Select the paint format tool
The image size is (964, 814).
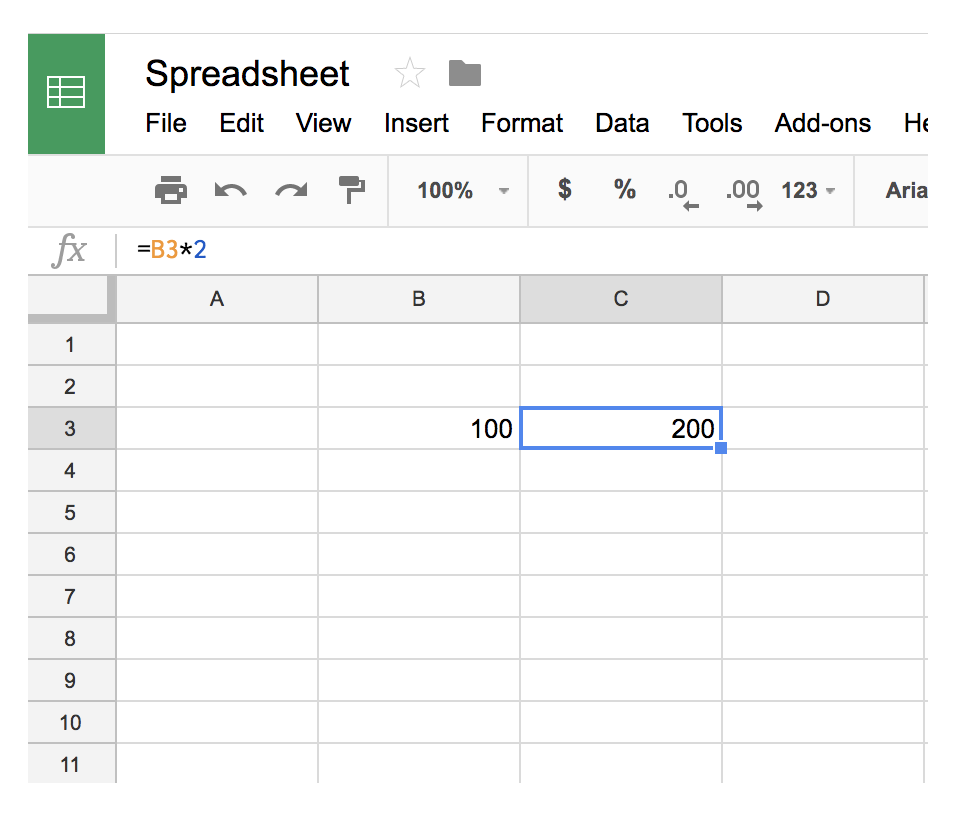[351, 190]
